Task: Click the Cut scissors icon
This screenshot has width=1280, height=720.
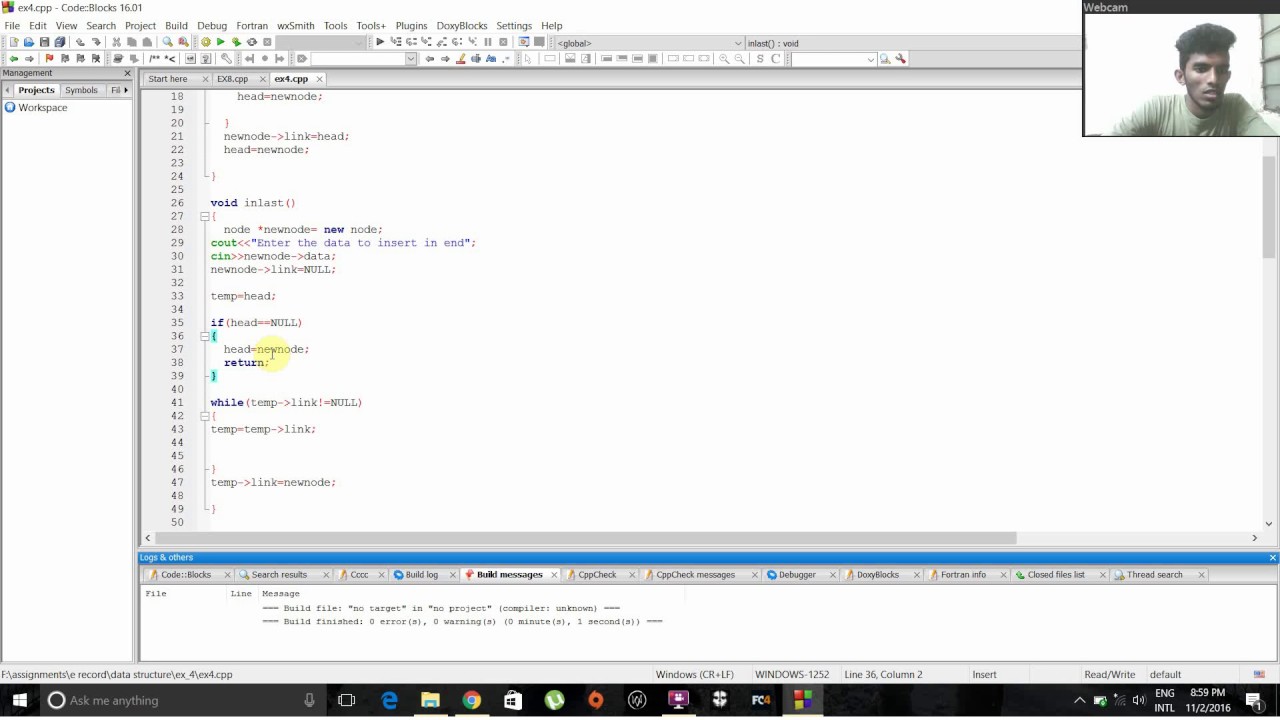Action: coord(116,42)
